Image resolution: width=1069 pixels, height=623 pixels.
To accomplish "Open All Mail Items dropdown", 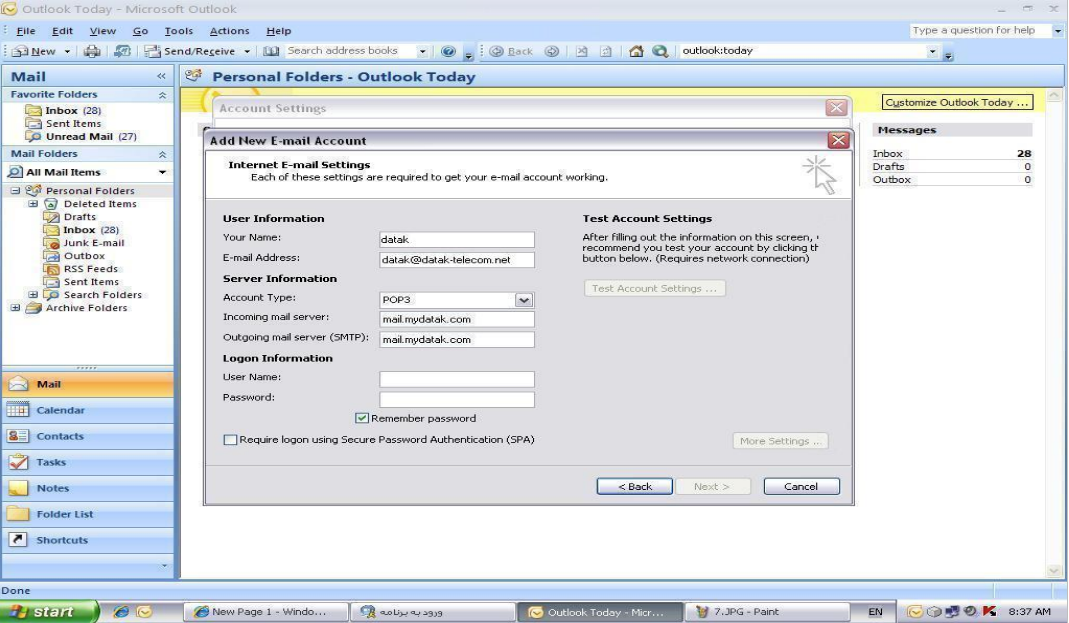I will [x=162, y=172].
